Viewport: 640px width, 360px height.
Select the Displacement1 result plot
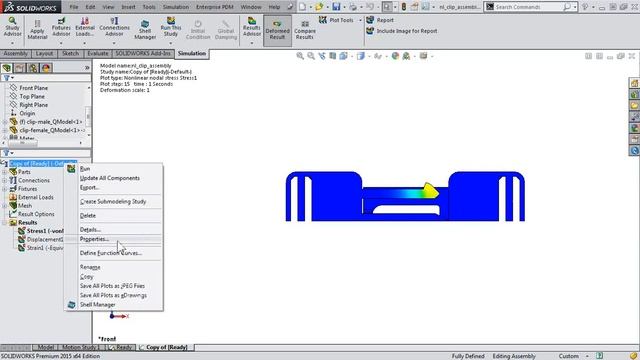coord(41,239)
